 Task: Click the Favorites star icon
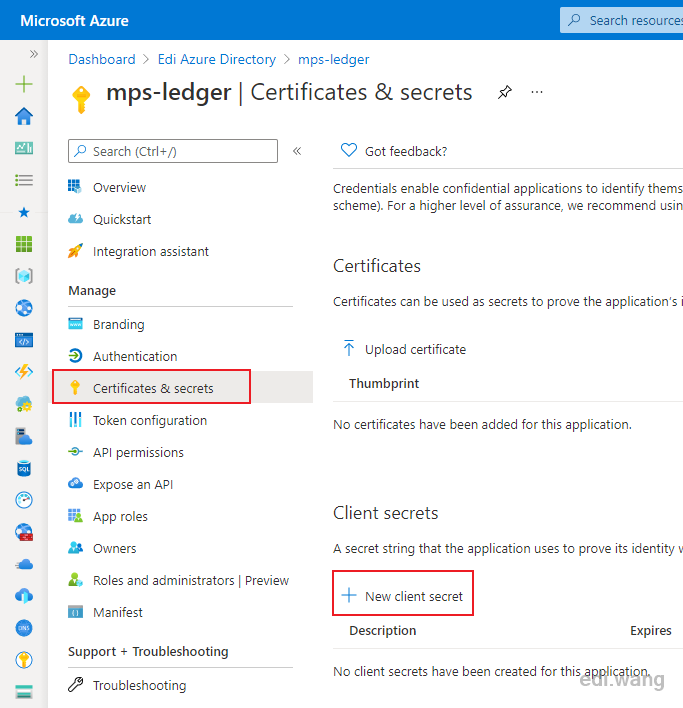pyautogui.click(x=24, y=212)
